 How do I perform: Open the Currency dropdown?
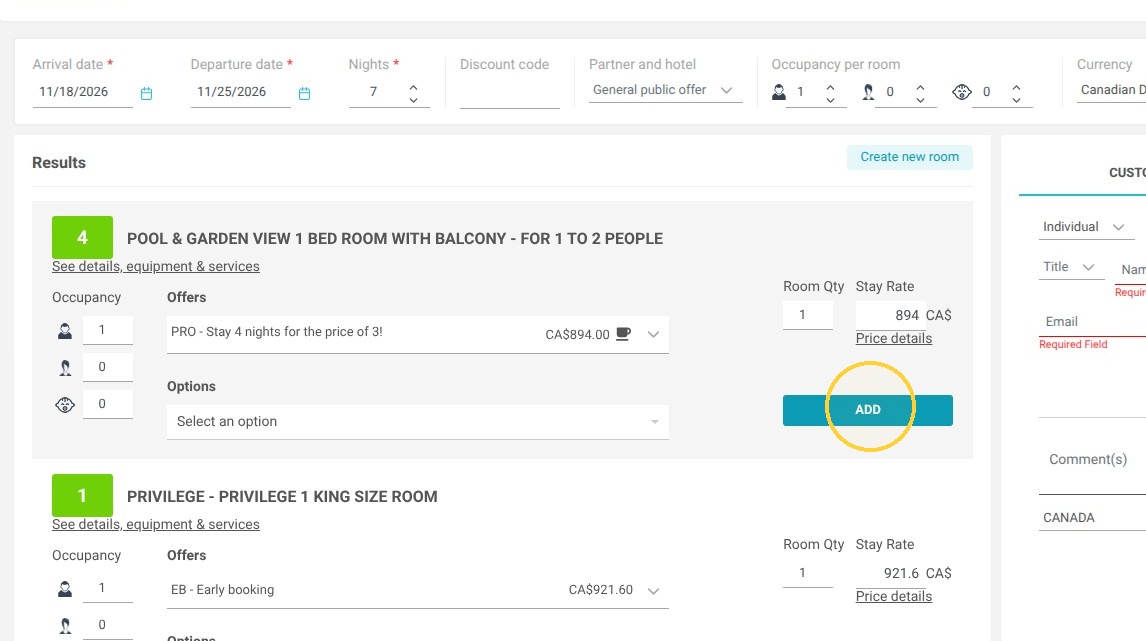[x=1111, y=90]
